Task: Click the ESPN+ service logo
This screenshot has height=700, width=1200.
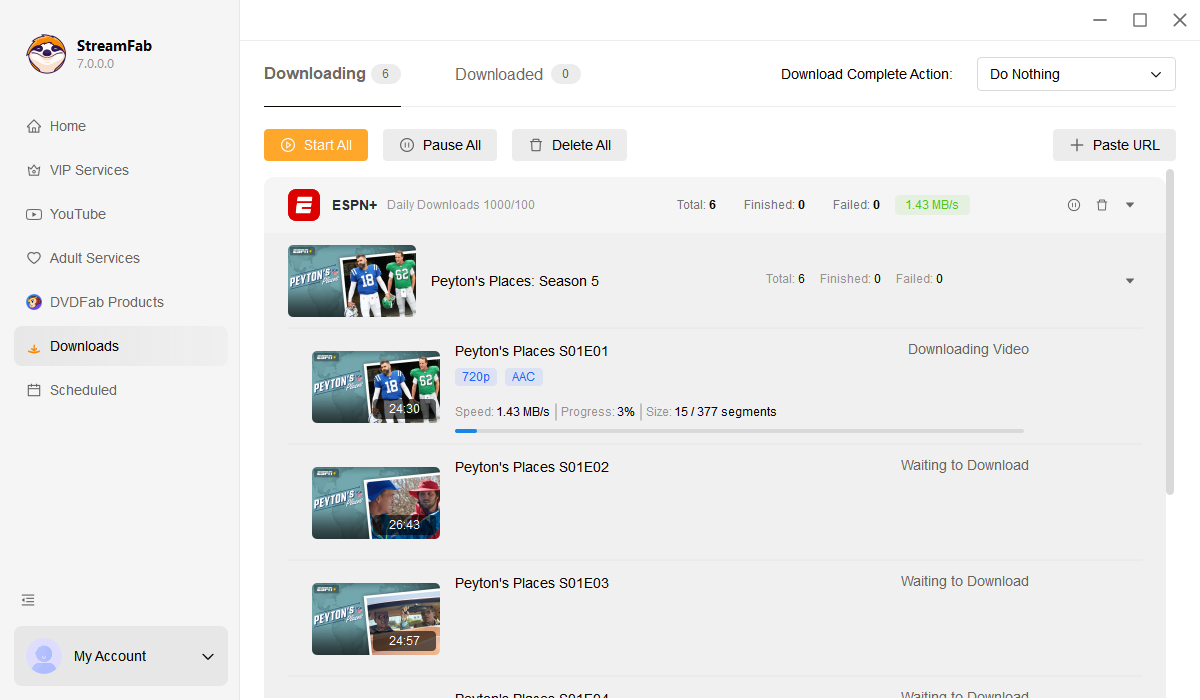Action: pyautogui.click(x=304, y=205)
